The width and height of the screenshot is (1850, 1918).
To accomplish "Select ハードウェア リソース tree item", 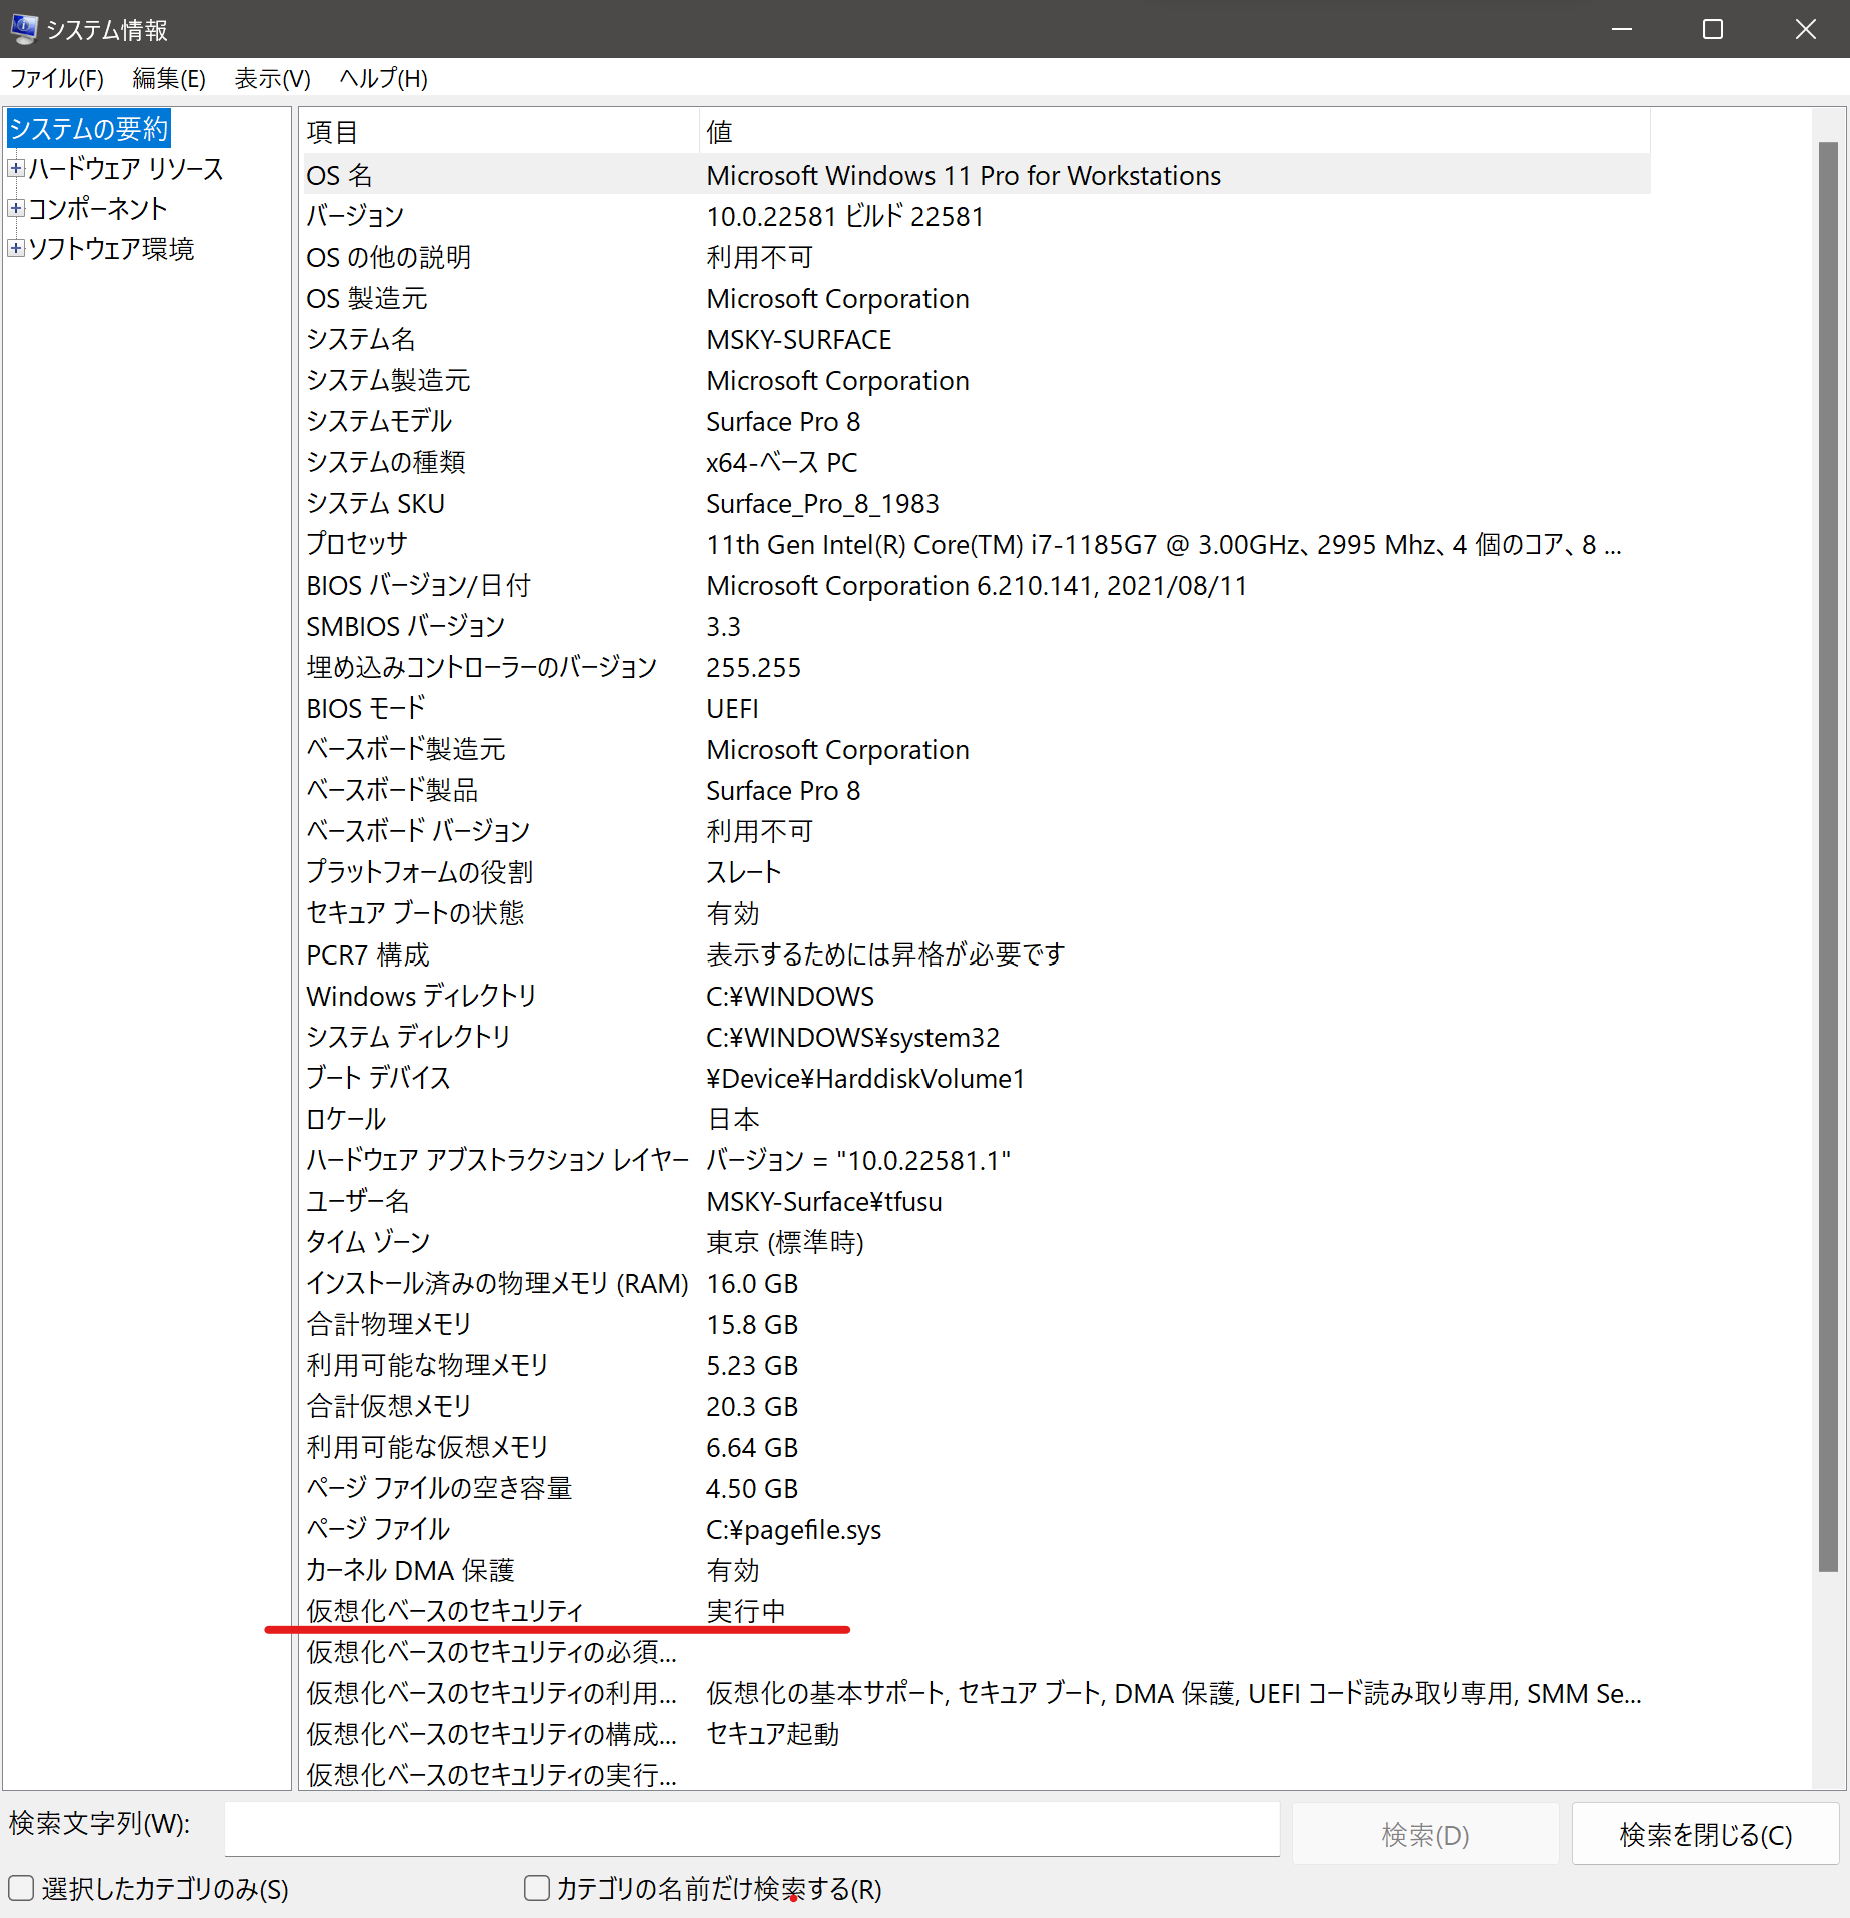I will click(x=126, y=169).
